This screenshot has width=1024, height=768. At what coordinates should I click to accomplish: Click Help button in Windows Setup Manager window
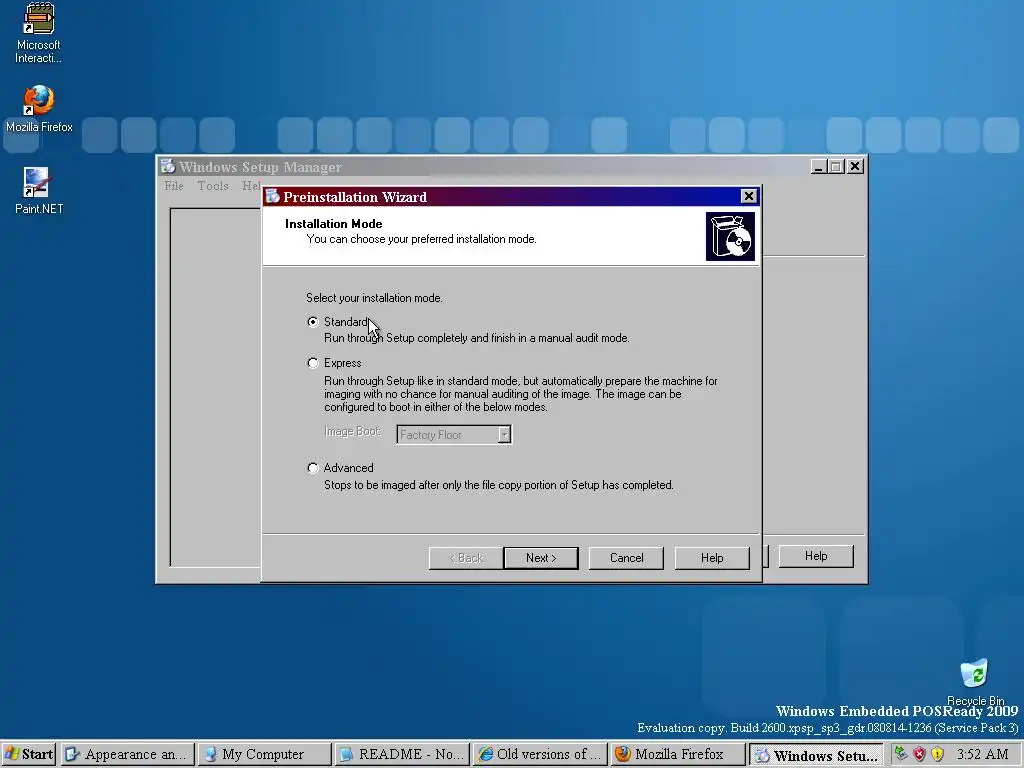point(816,556)
